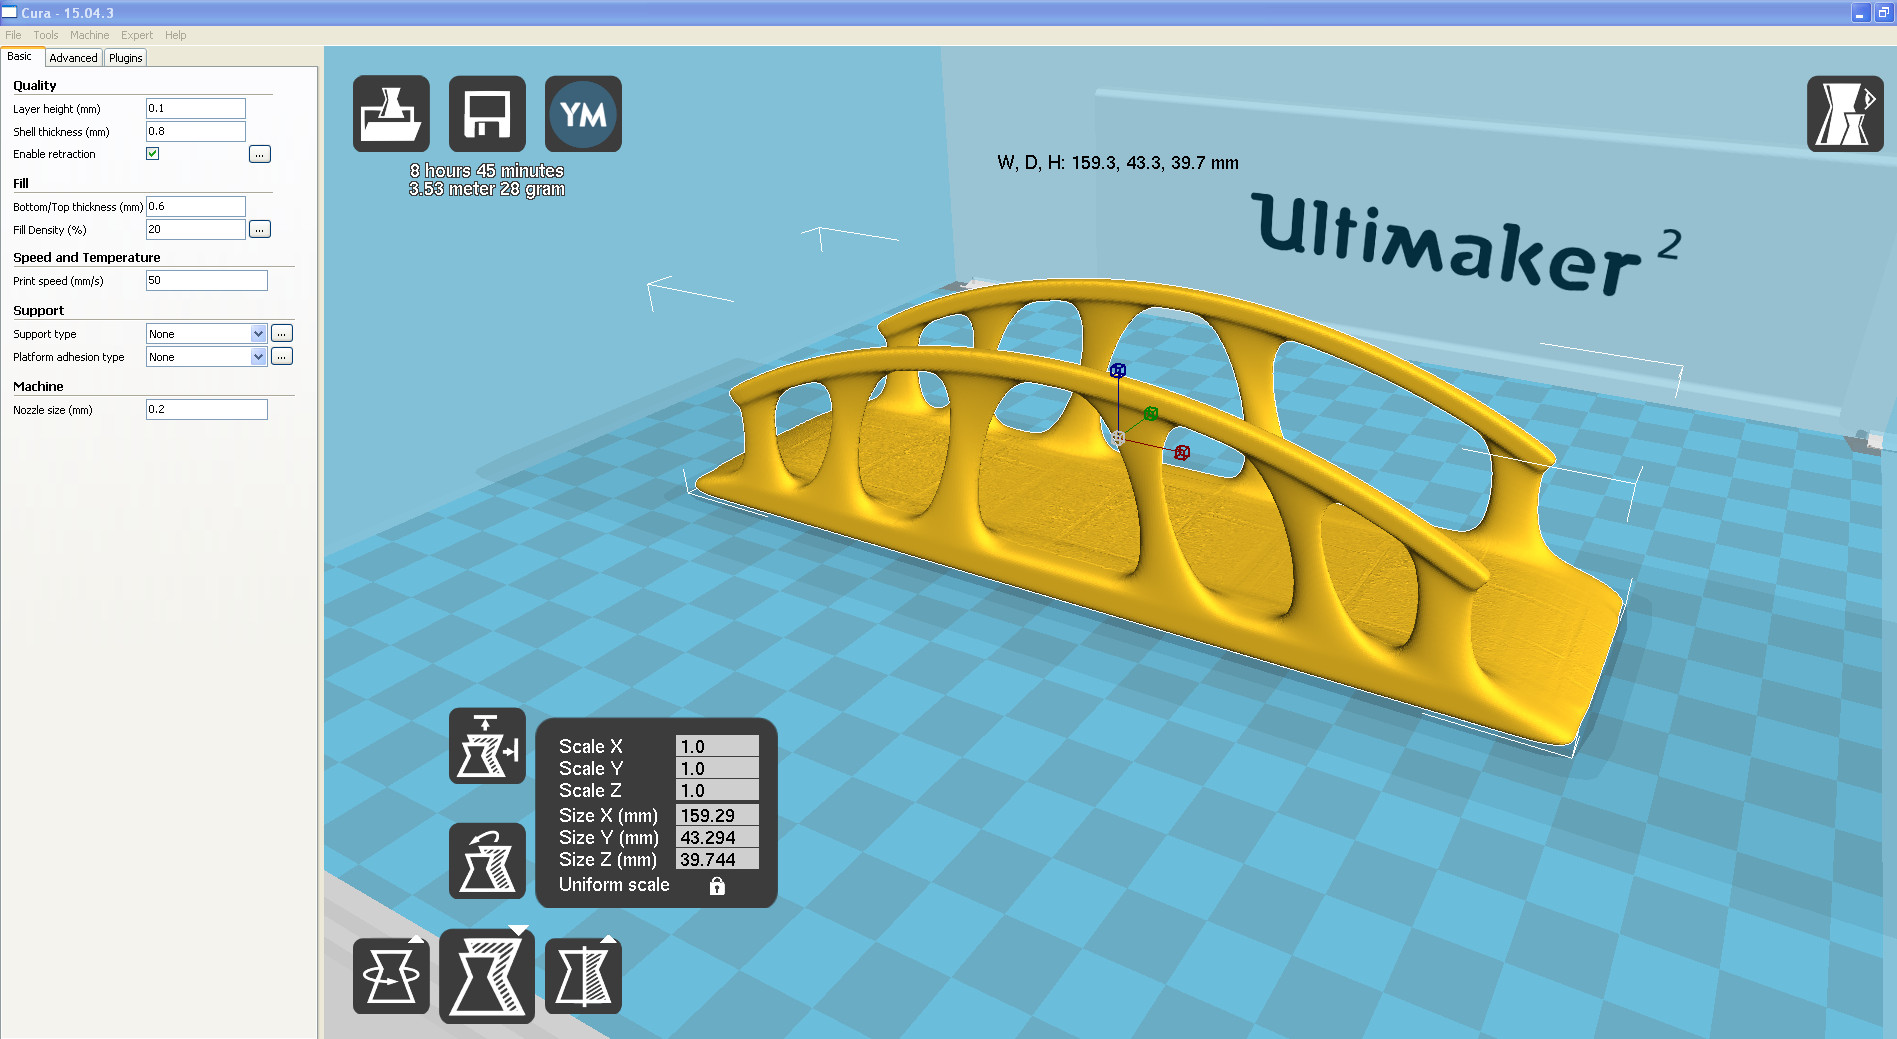This screenshot has width=1897, height=1039.
Task: Click the Scale X value field
Action: (x=718, y=746)
